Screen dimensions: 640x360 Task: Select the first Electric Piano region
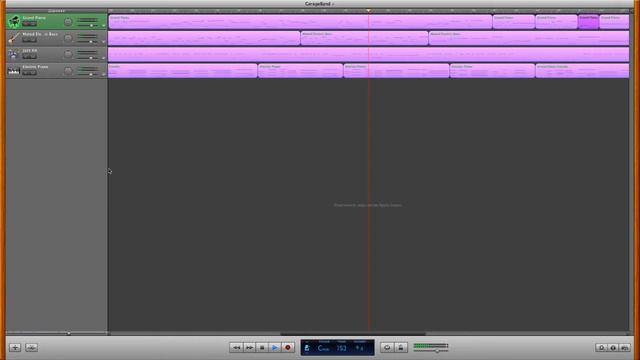coord(182,71)
